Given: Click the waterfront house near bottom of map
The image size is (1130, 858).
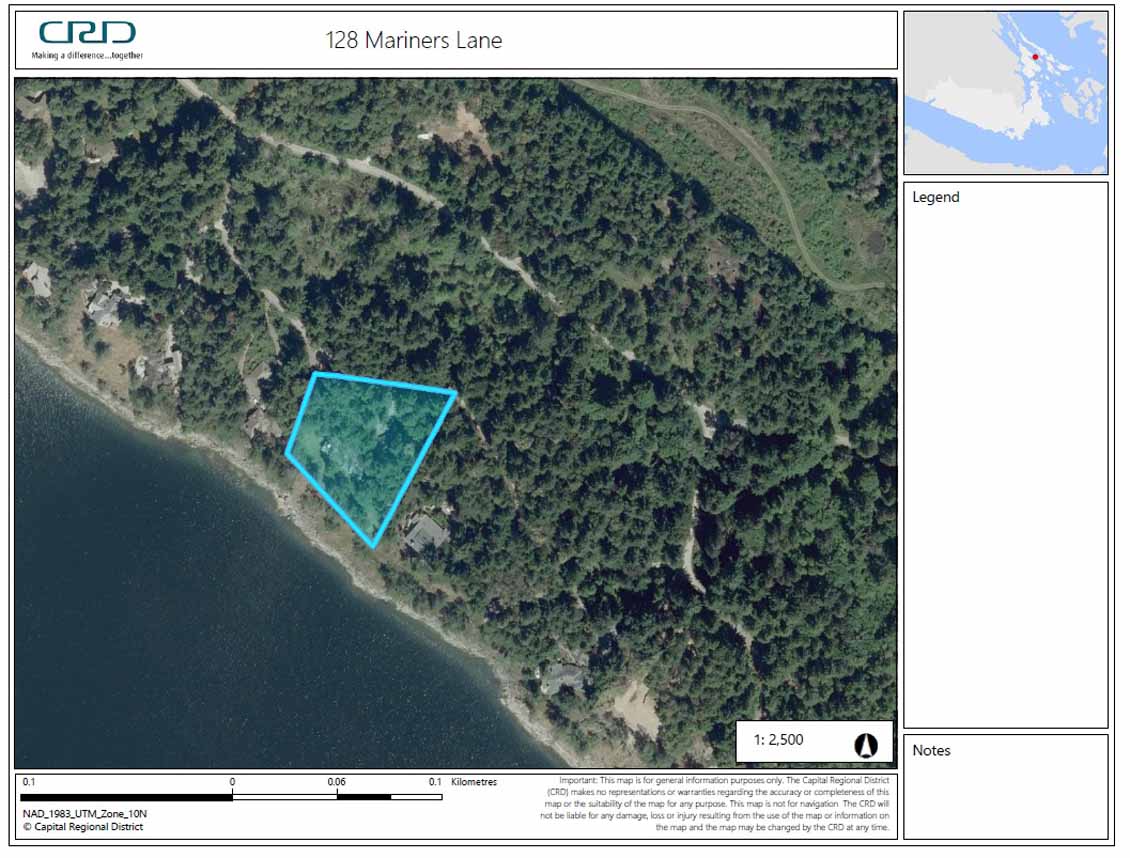Looking at the screenshot, I should click(x=563, y=678).
